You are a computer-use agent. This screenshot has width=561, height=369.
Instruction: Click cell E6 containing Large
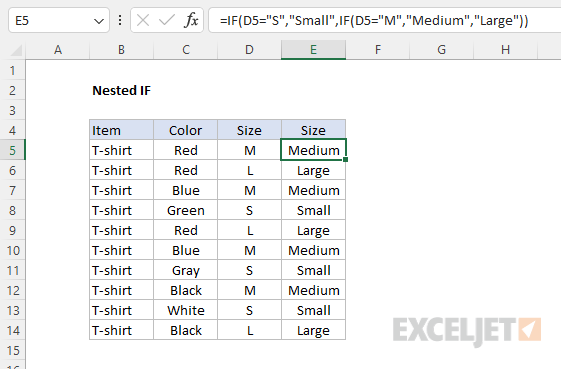pos(313,170)
